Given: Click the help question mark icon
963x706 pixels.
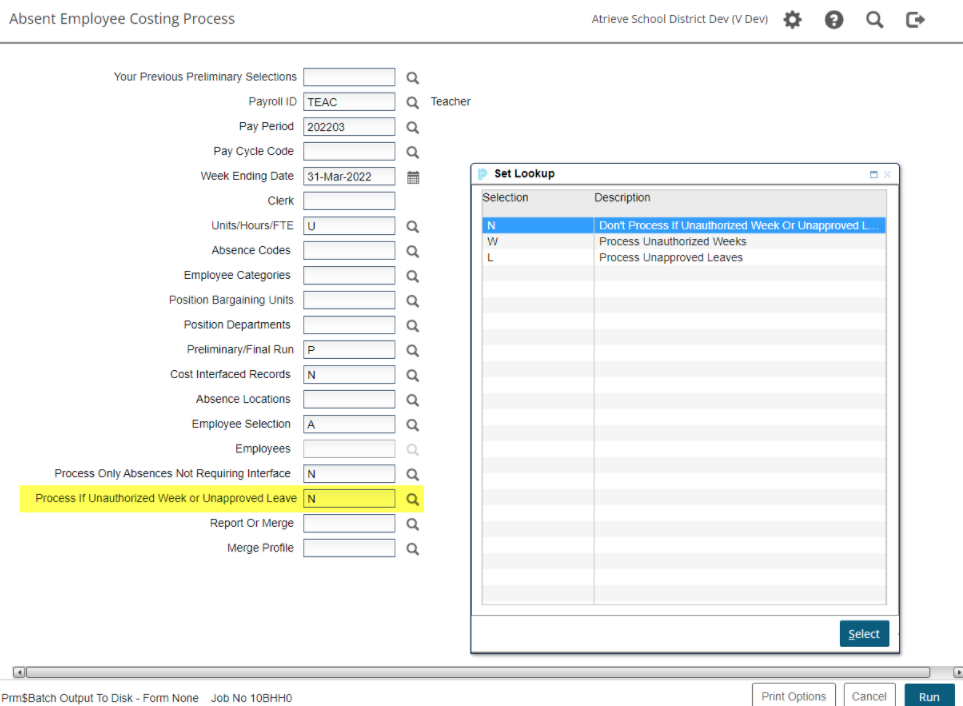Looking at the screenshot, I should click(x=833, y=20).
